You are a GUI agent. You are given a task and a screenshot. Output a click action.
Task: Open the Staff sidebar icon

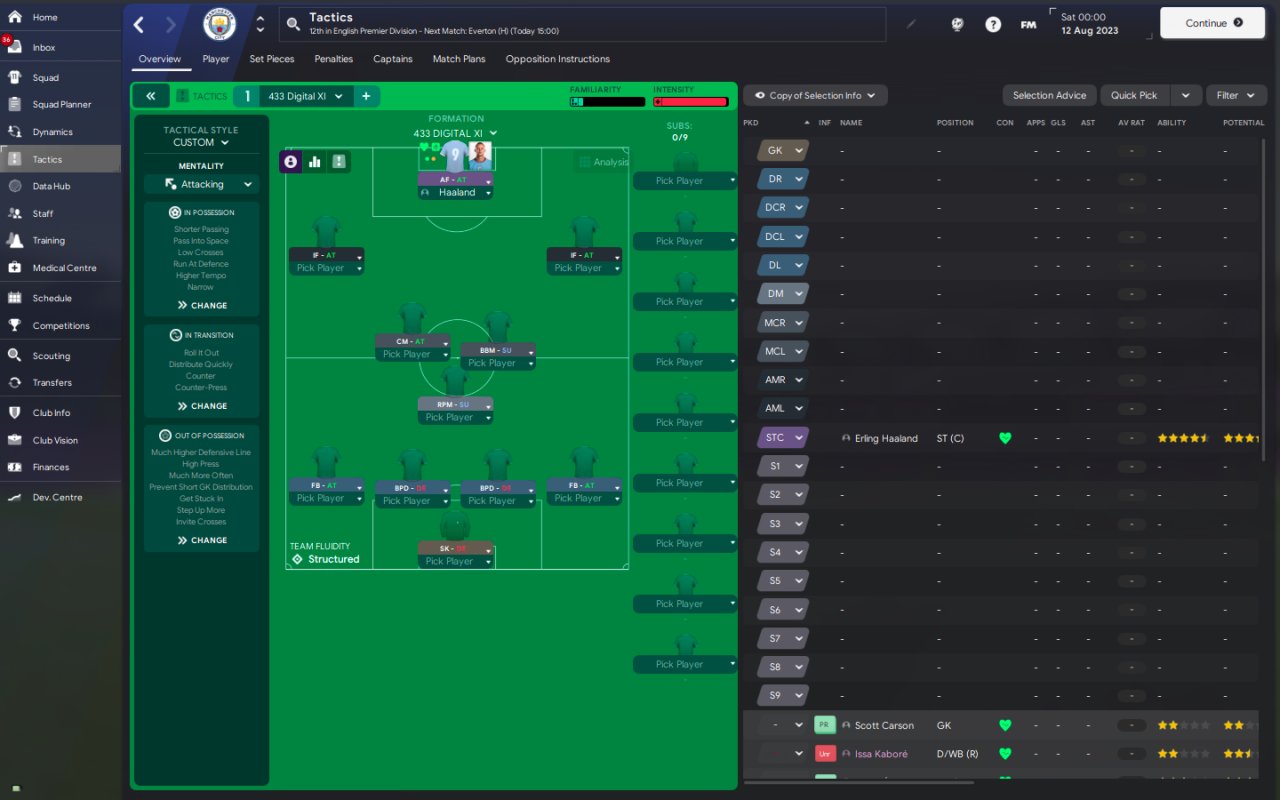coord(15,213)
